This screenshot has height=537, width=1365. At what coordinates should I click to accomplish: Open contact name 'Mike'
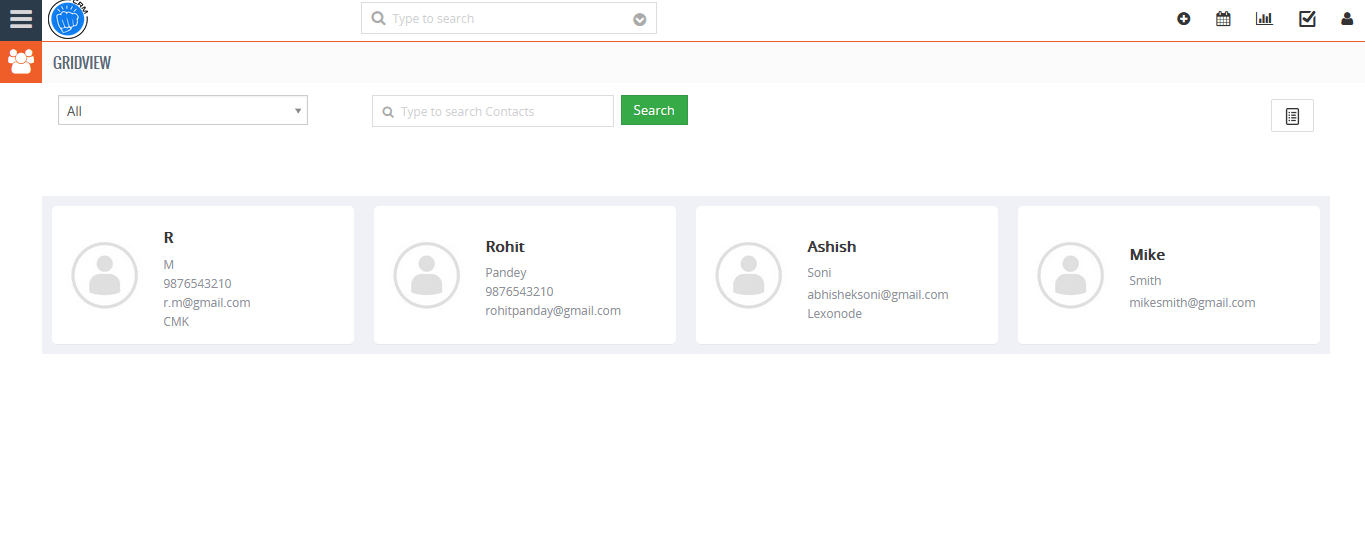[1147, 255]
